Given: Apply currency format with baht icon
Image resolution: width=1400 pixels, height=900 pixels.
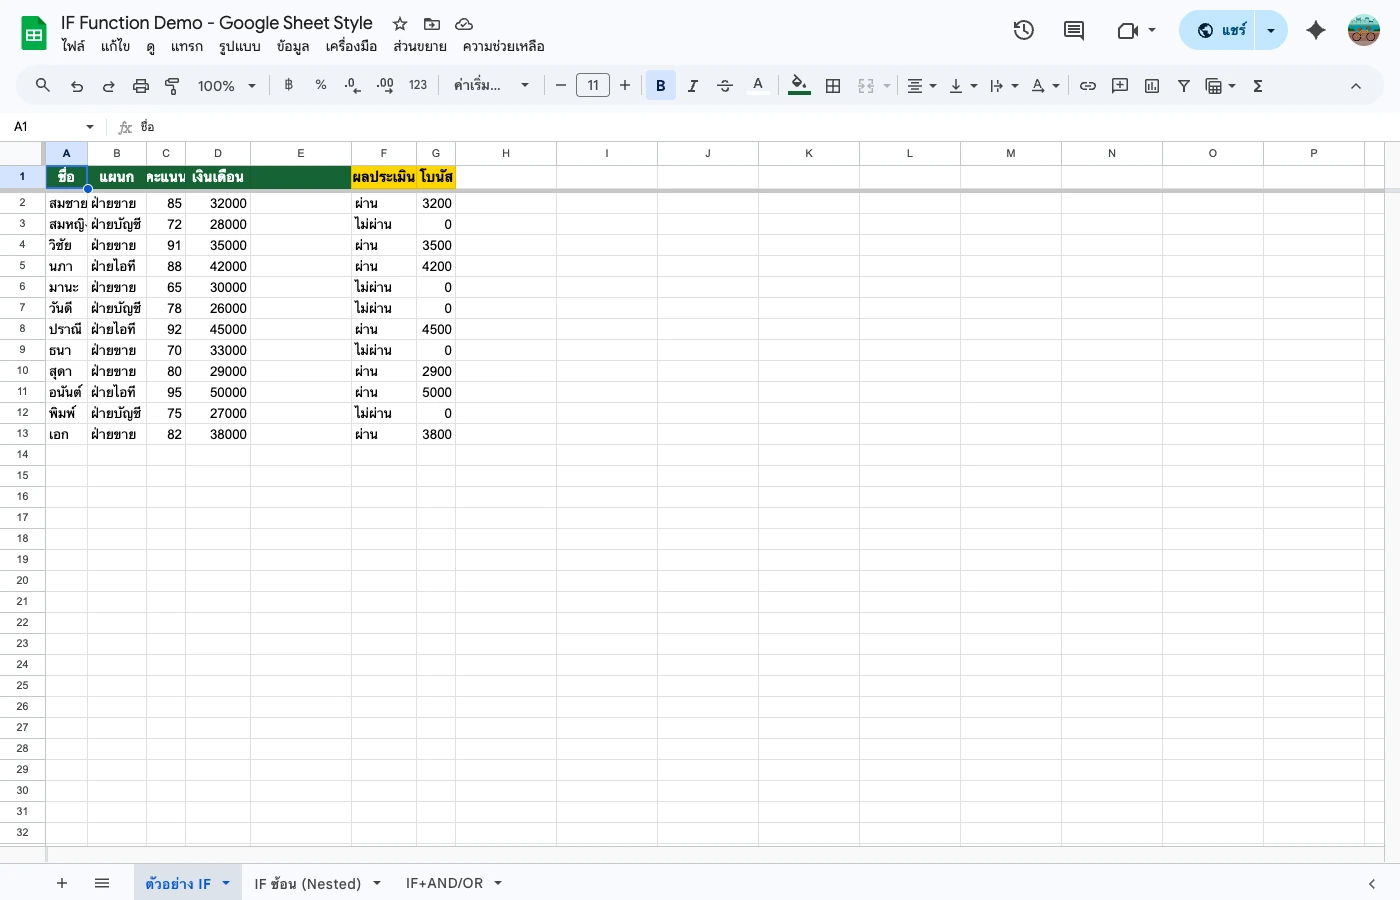Looking at the screenshot, I should 289,85.
